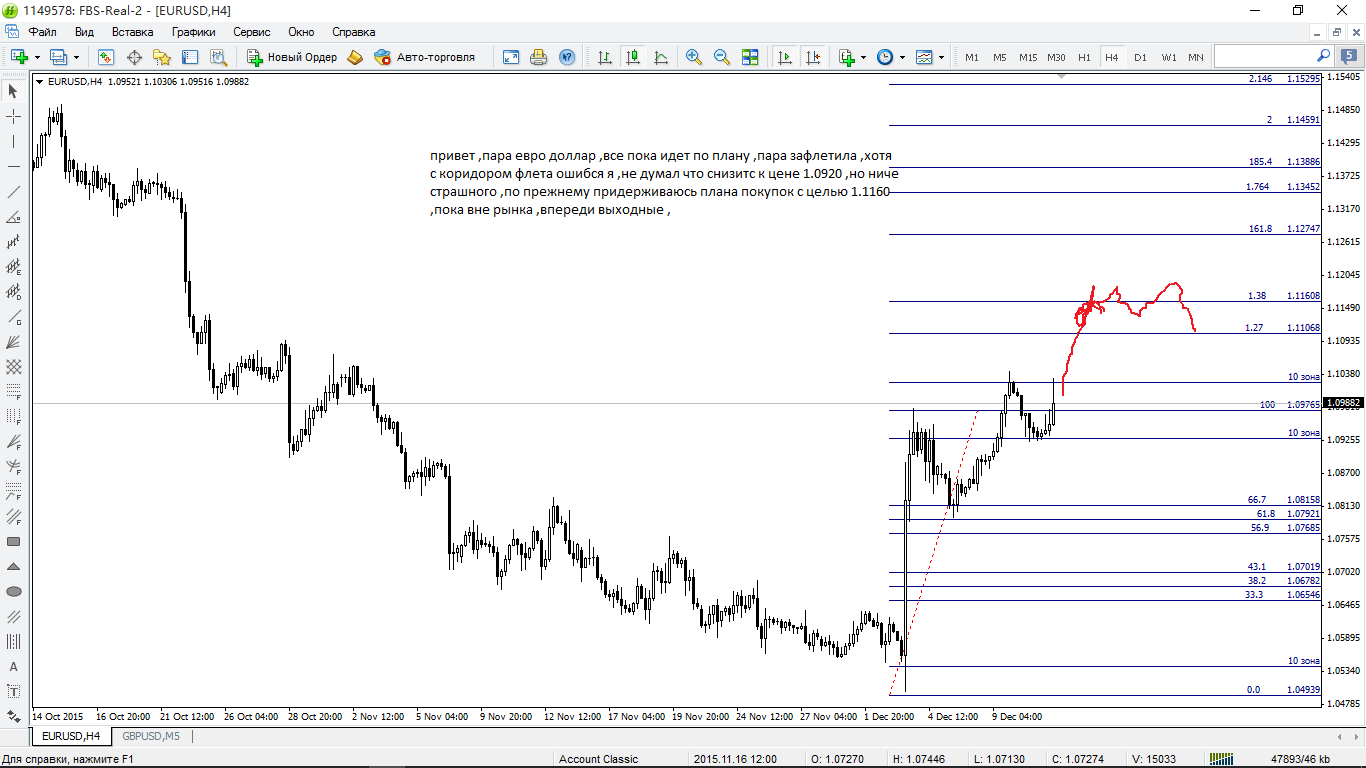
Task: Switch timeframe to D1
Action: pyautogui.click(x=1140, y=57)
